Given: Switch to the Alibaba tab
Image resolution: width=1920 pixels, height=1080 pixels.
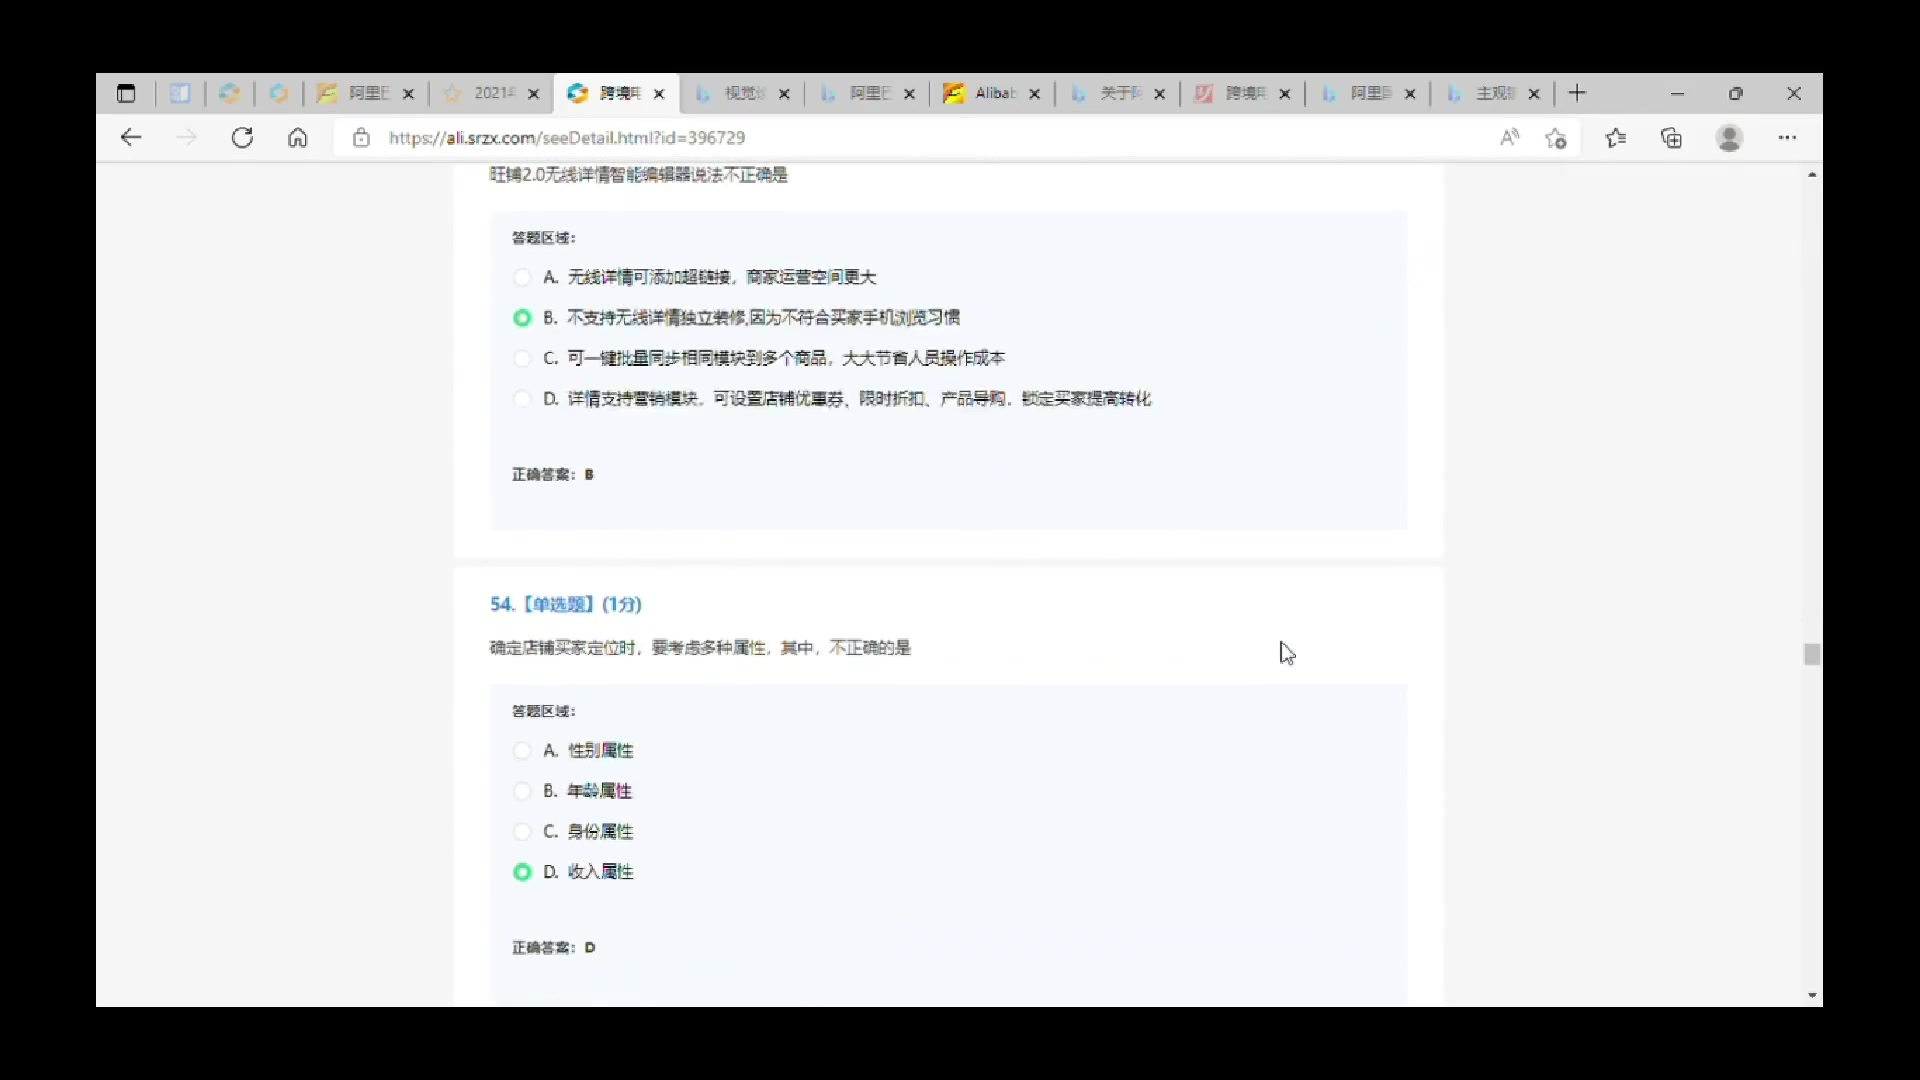Looking at the screenshot, I should tap(993, 93).
